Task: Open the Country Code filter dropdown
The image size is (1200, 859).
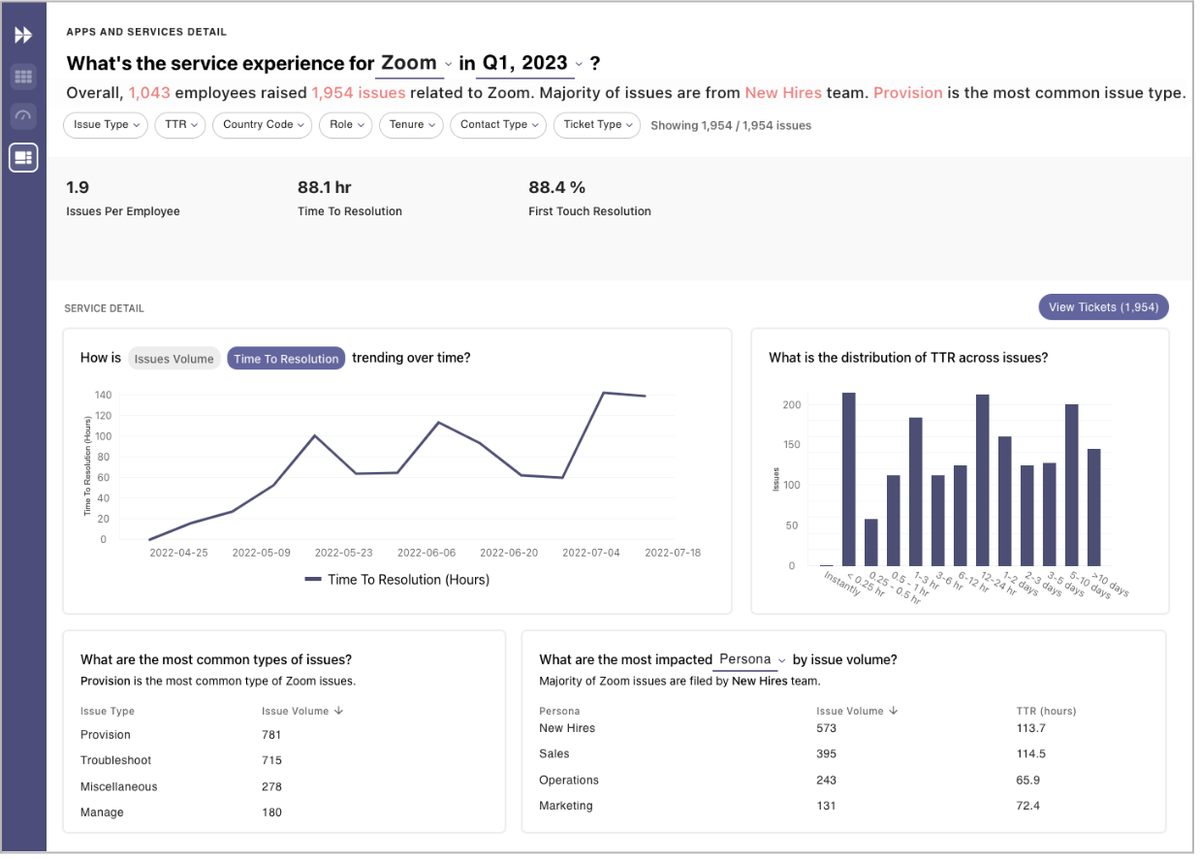Action: [x=262, y=125]
